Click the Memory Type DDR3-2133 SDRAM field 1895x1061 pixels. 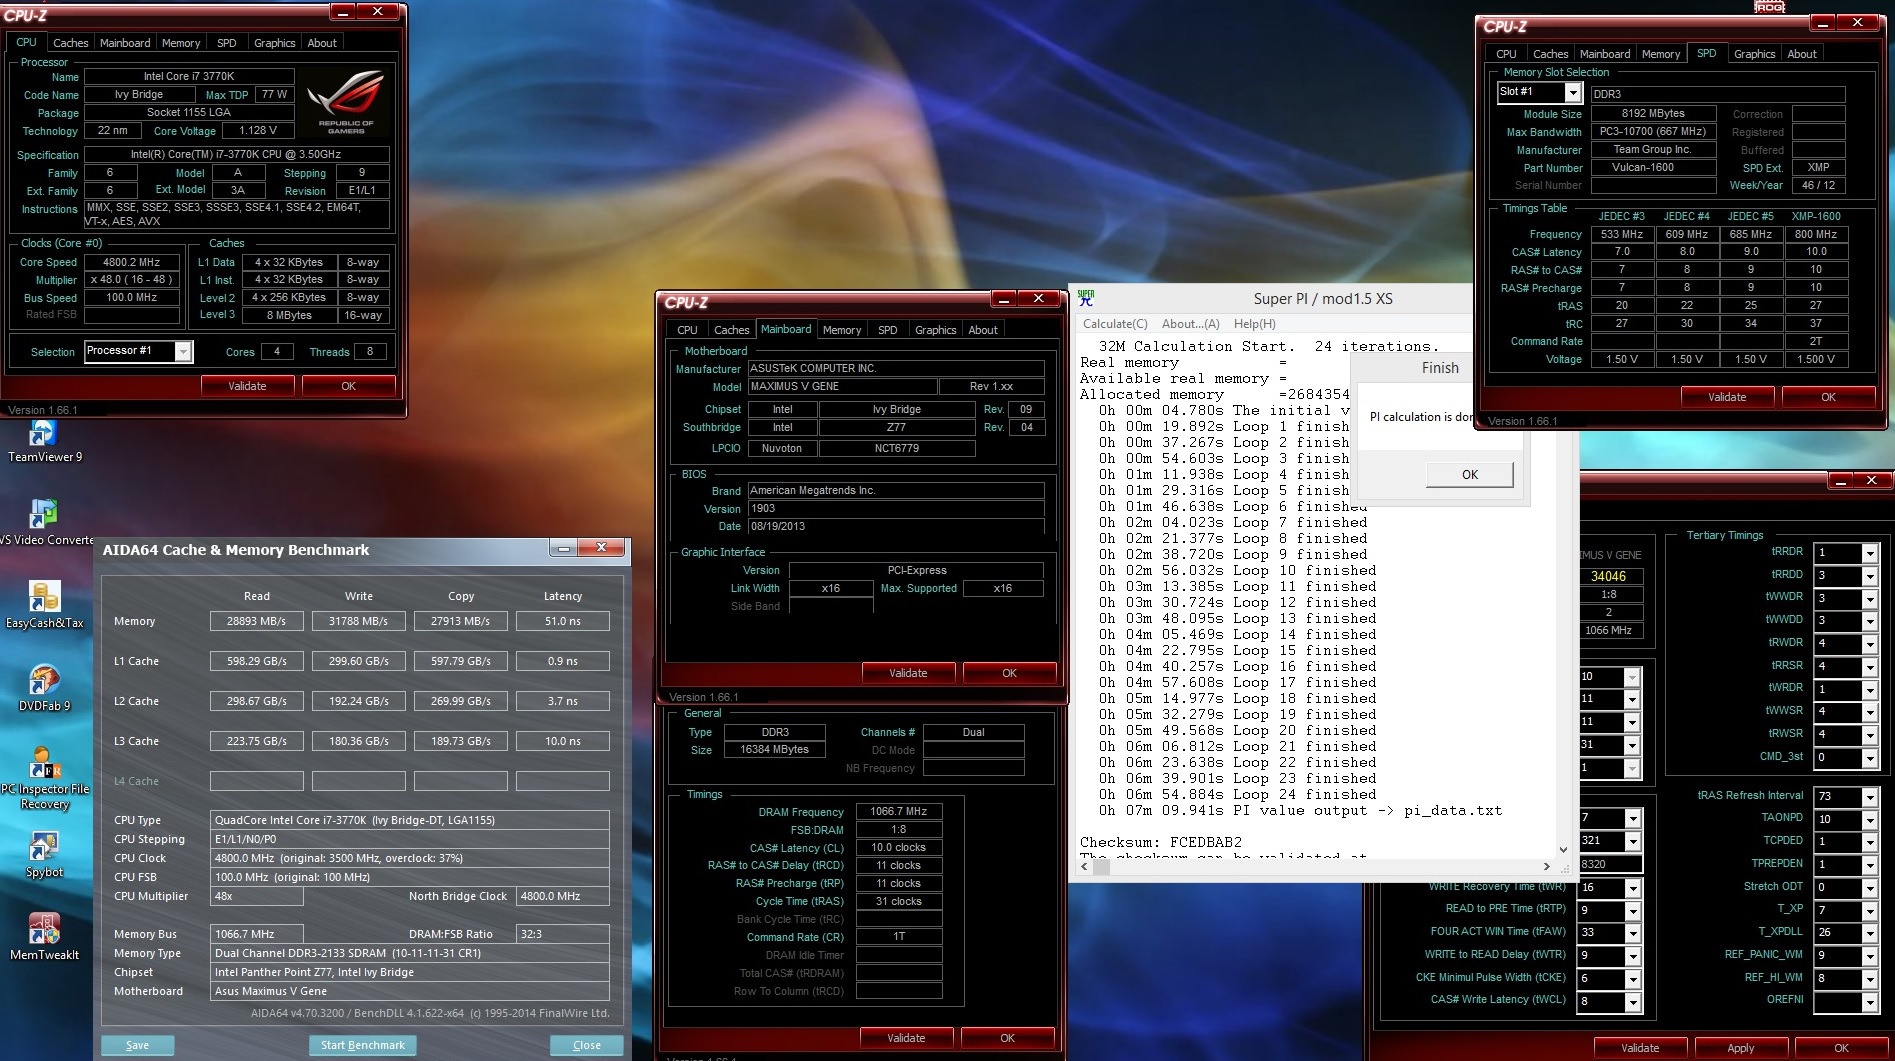(410, 953)
